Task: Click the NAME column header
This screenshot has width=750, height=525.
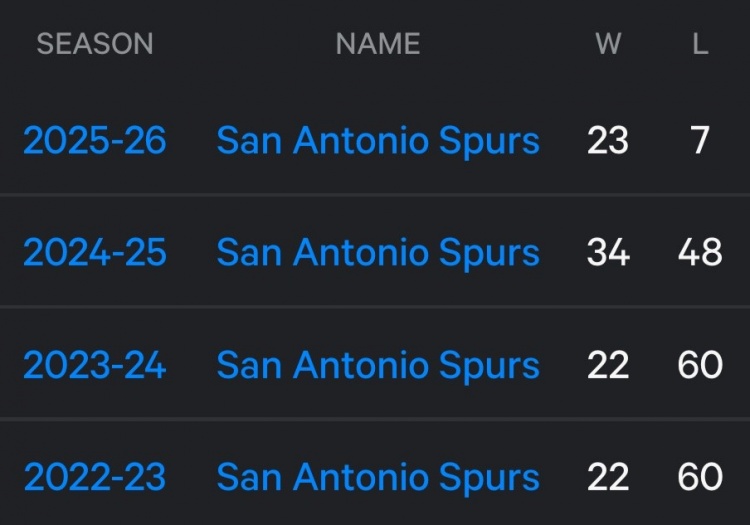Action: point(378,44)
